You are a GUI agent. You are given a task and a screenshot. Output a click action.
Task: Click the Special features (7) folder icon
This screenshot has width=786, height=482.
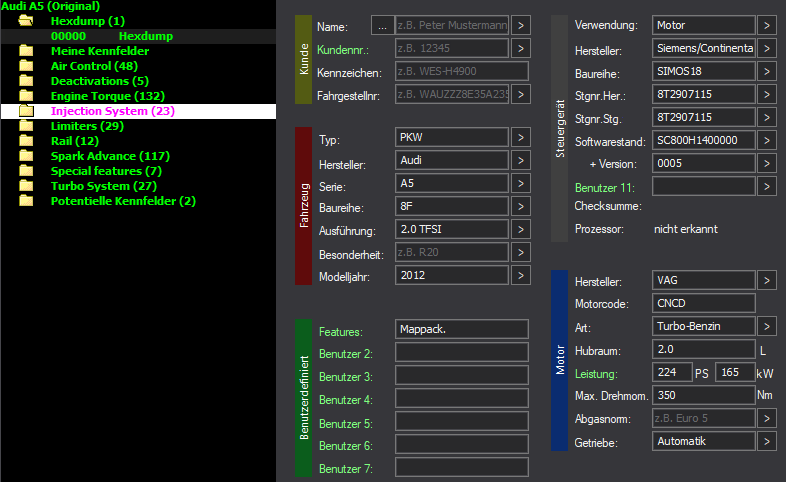tap(26, 171)
